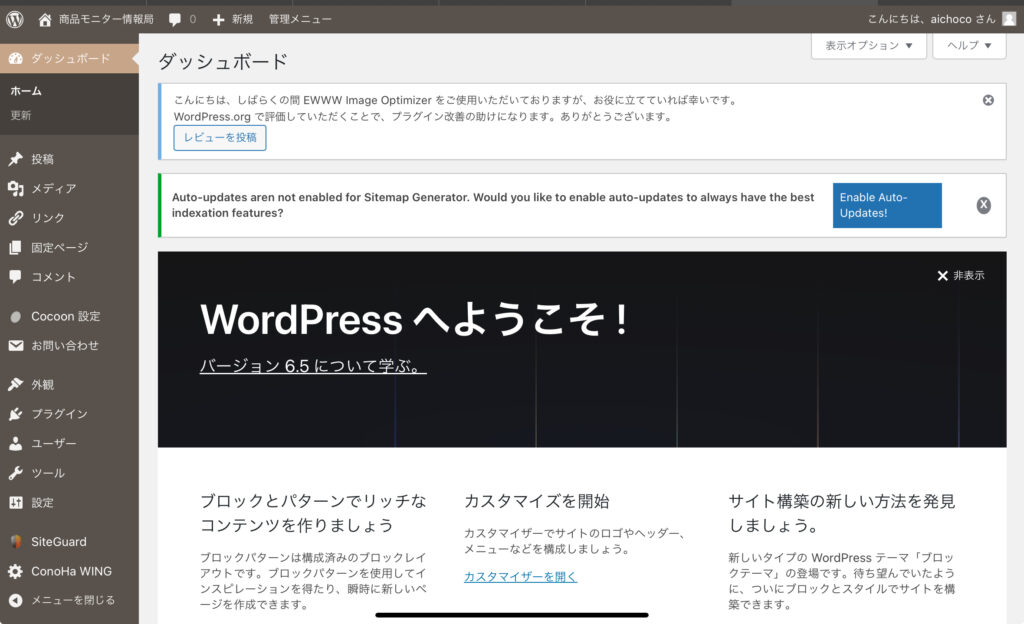
Task: Click the Auto-updates aren not enabled message
Action: tap(493, 205)
